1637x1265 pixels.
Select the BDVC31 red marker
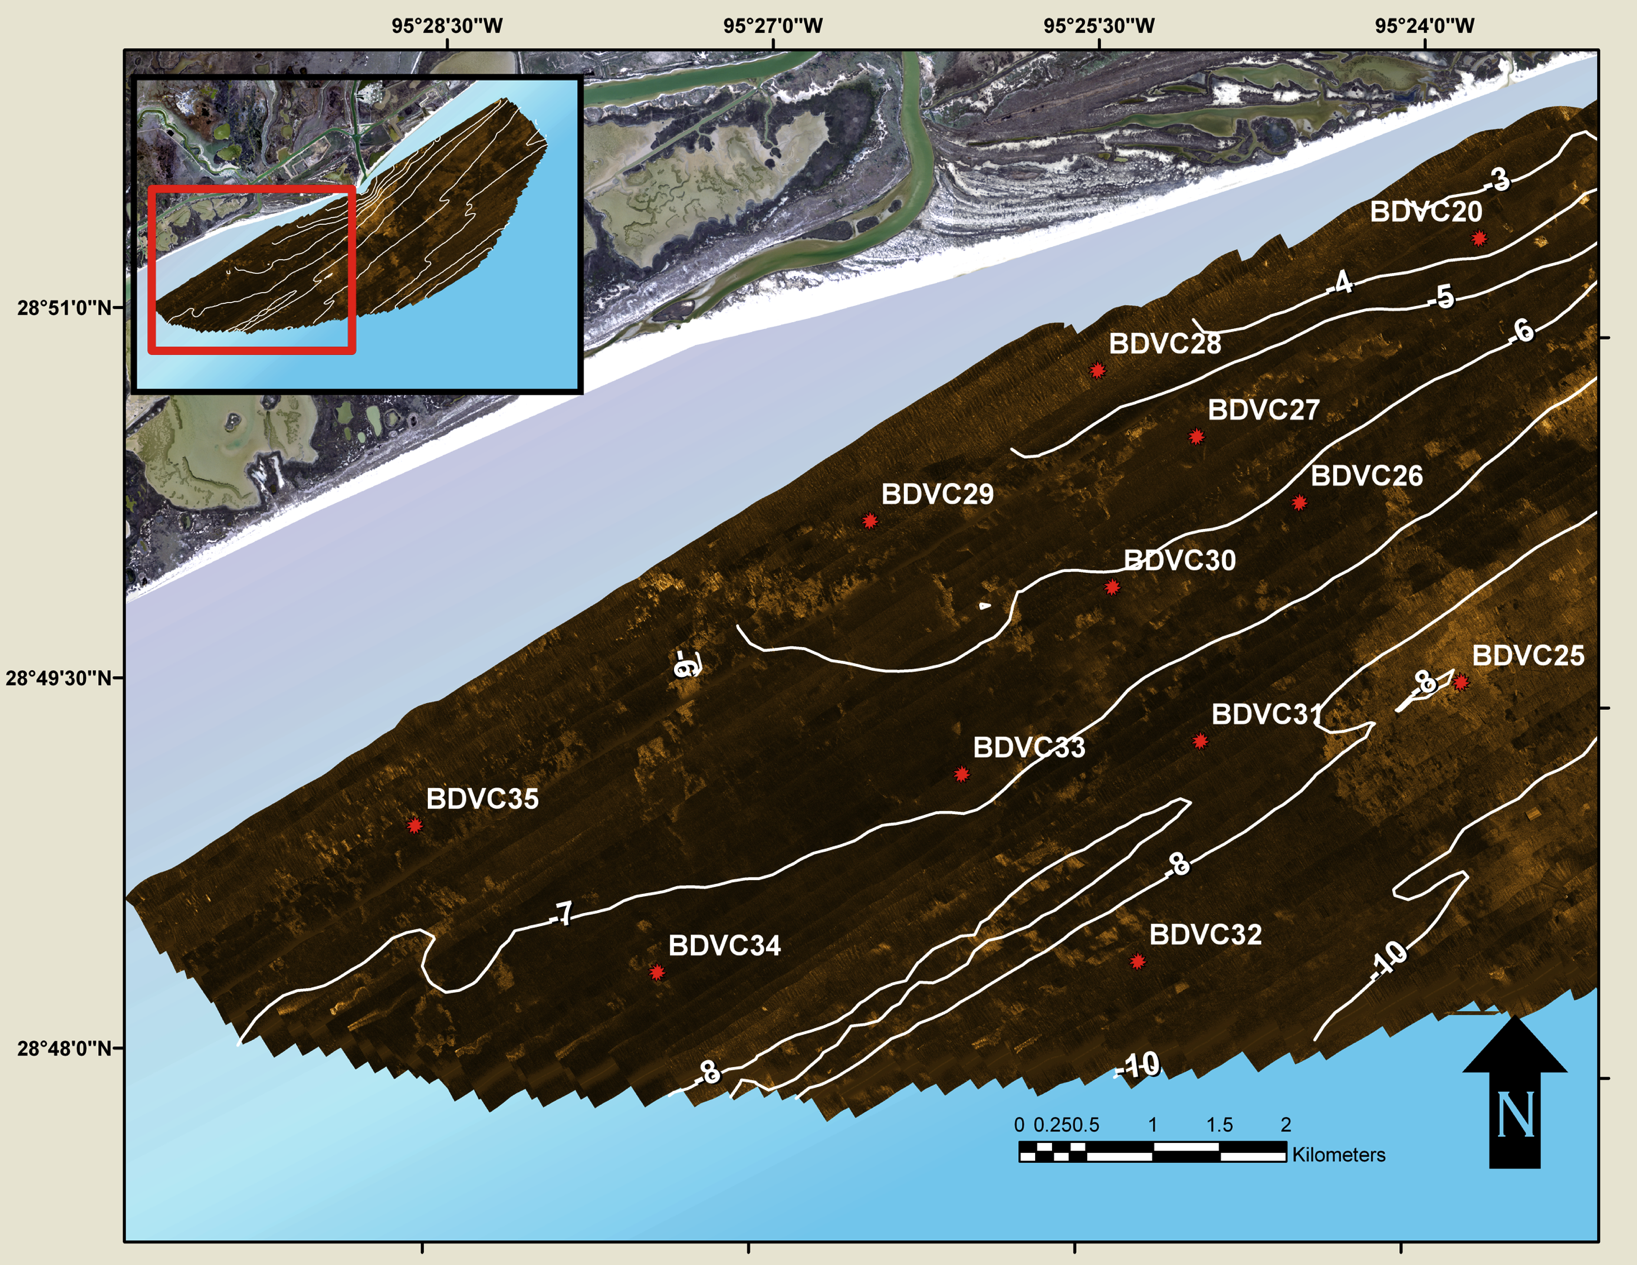pyautogui.click(x=1200, y=741)
